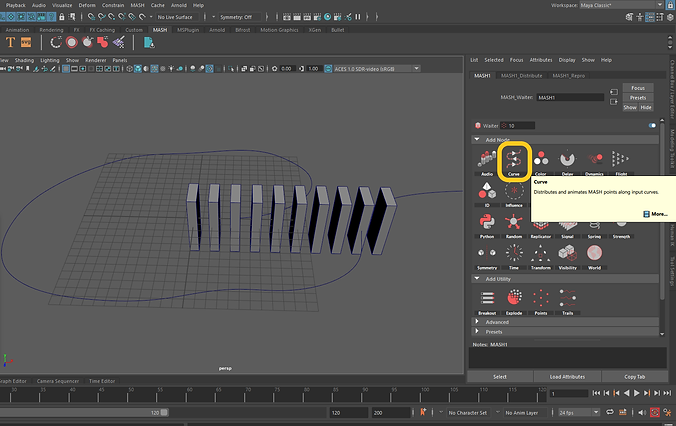The width and height of the screenshot is (676, 426).
Task: Add a Time node
Action: click(513, 257)
